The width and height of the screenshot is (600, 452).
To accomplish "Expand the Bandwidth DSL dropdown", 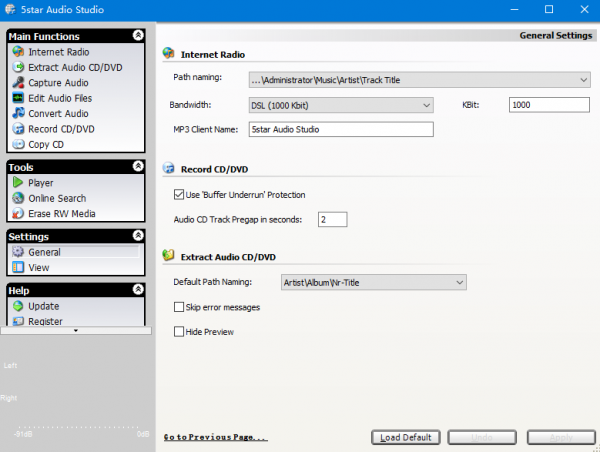I will point(426,104).
